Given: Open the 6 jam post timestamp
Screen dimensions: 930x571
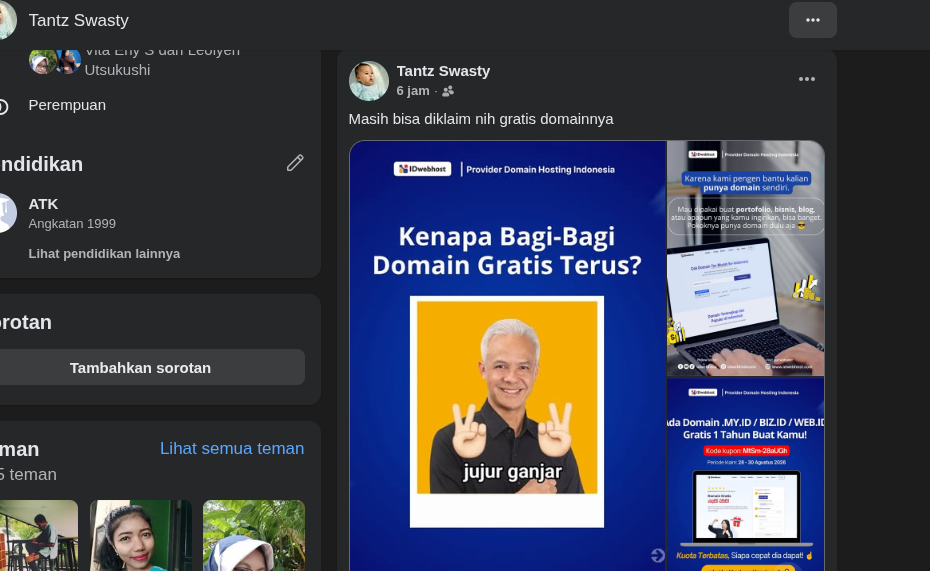Looking at the screenshot, I should click(413, 91).
